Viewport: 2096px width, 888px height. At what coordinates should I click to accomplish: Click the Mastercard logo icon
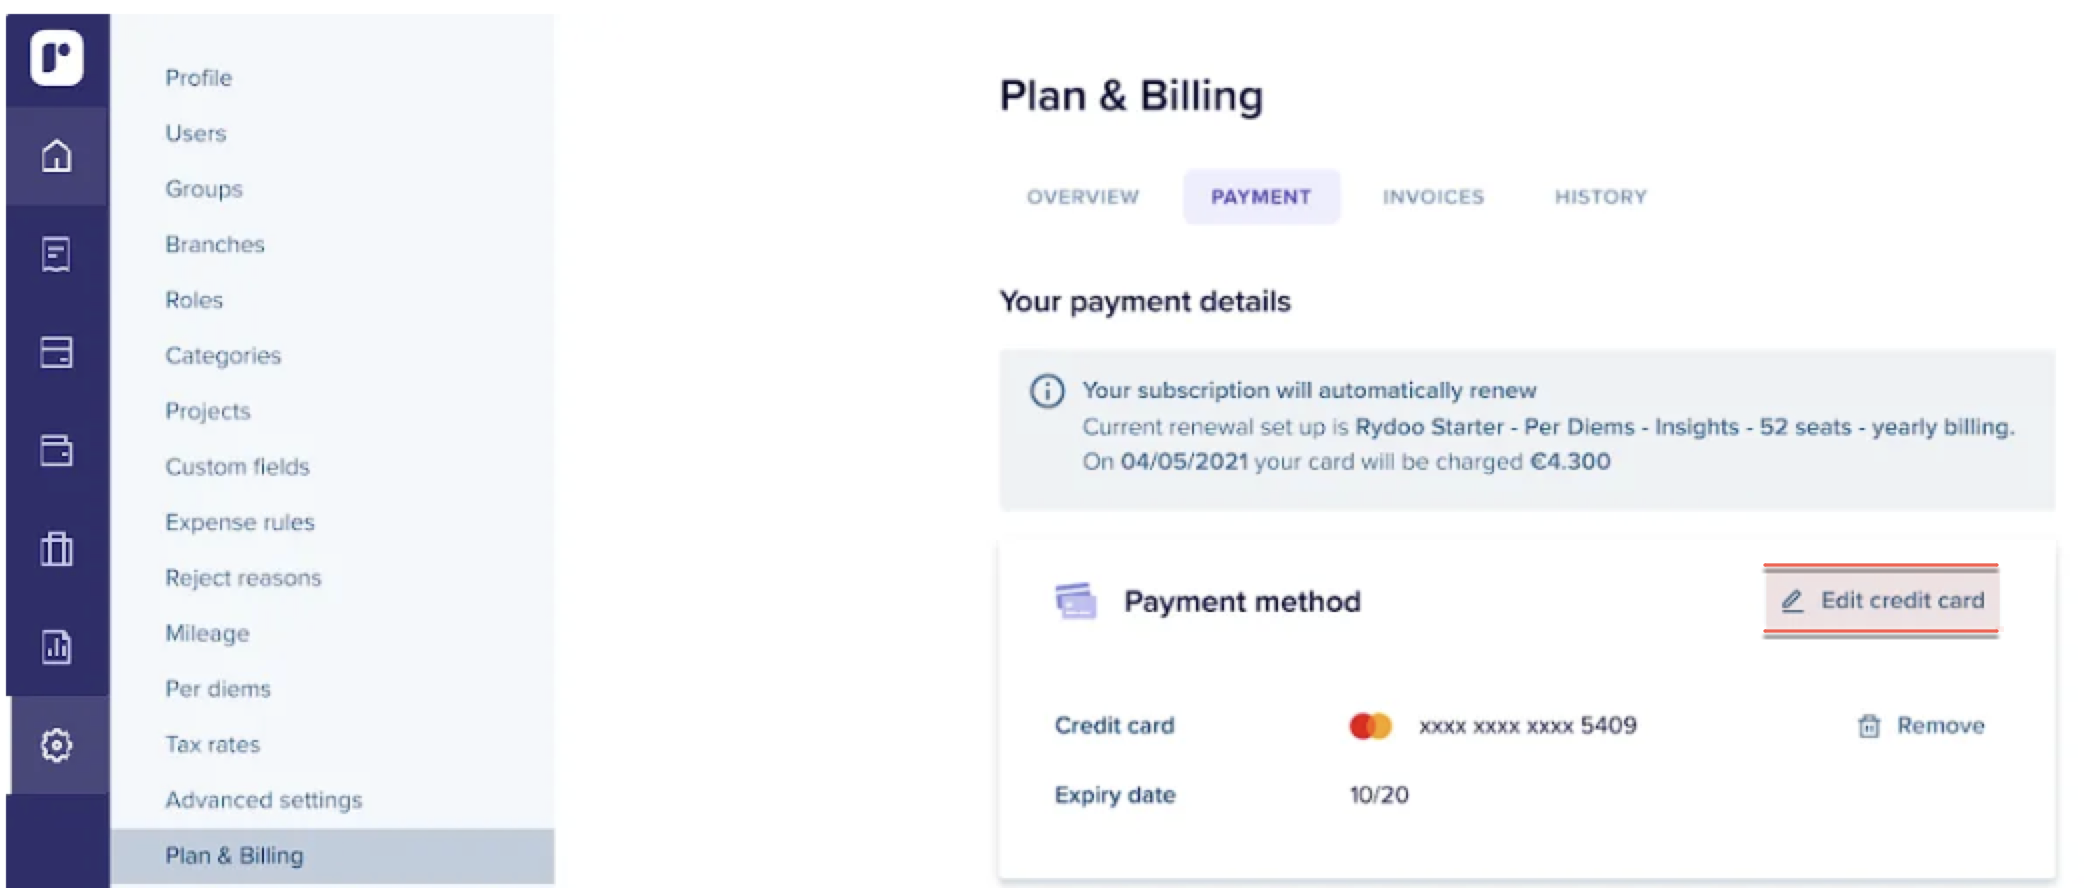[1370, 726]
